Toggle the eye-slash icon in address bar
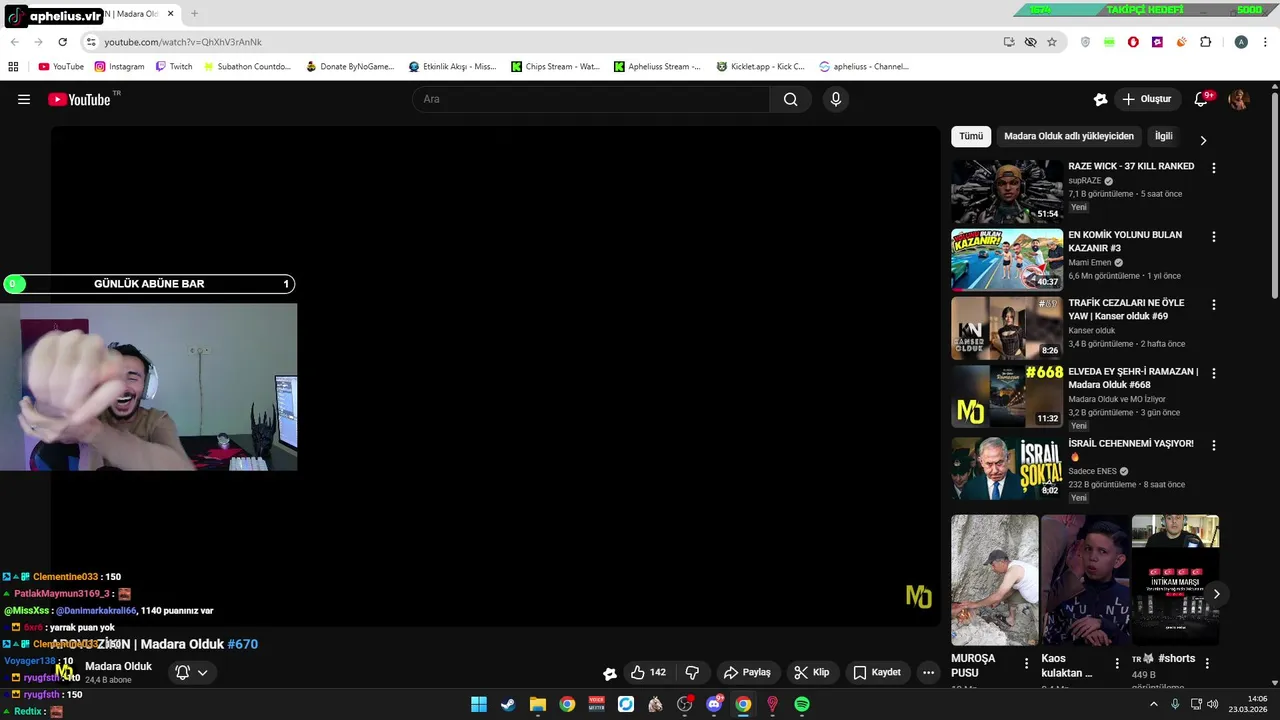The image size is (1280, 720). pos(1030,42)
